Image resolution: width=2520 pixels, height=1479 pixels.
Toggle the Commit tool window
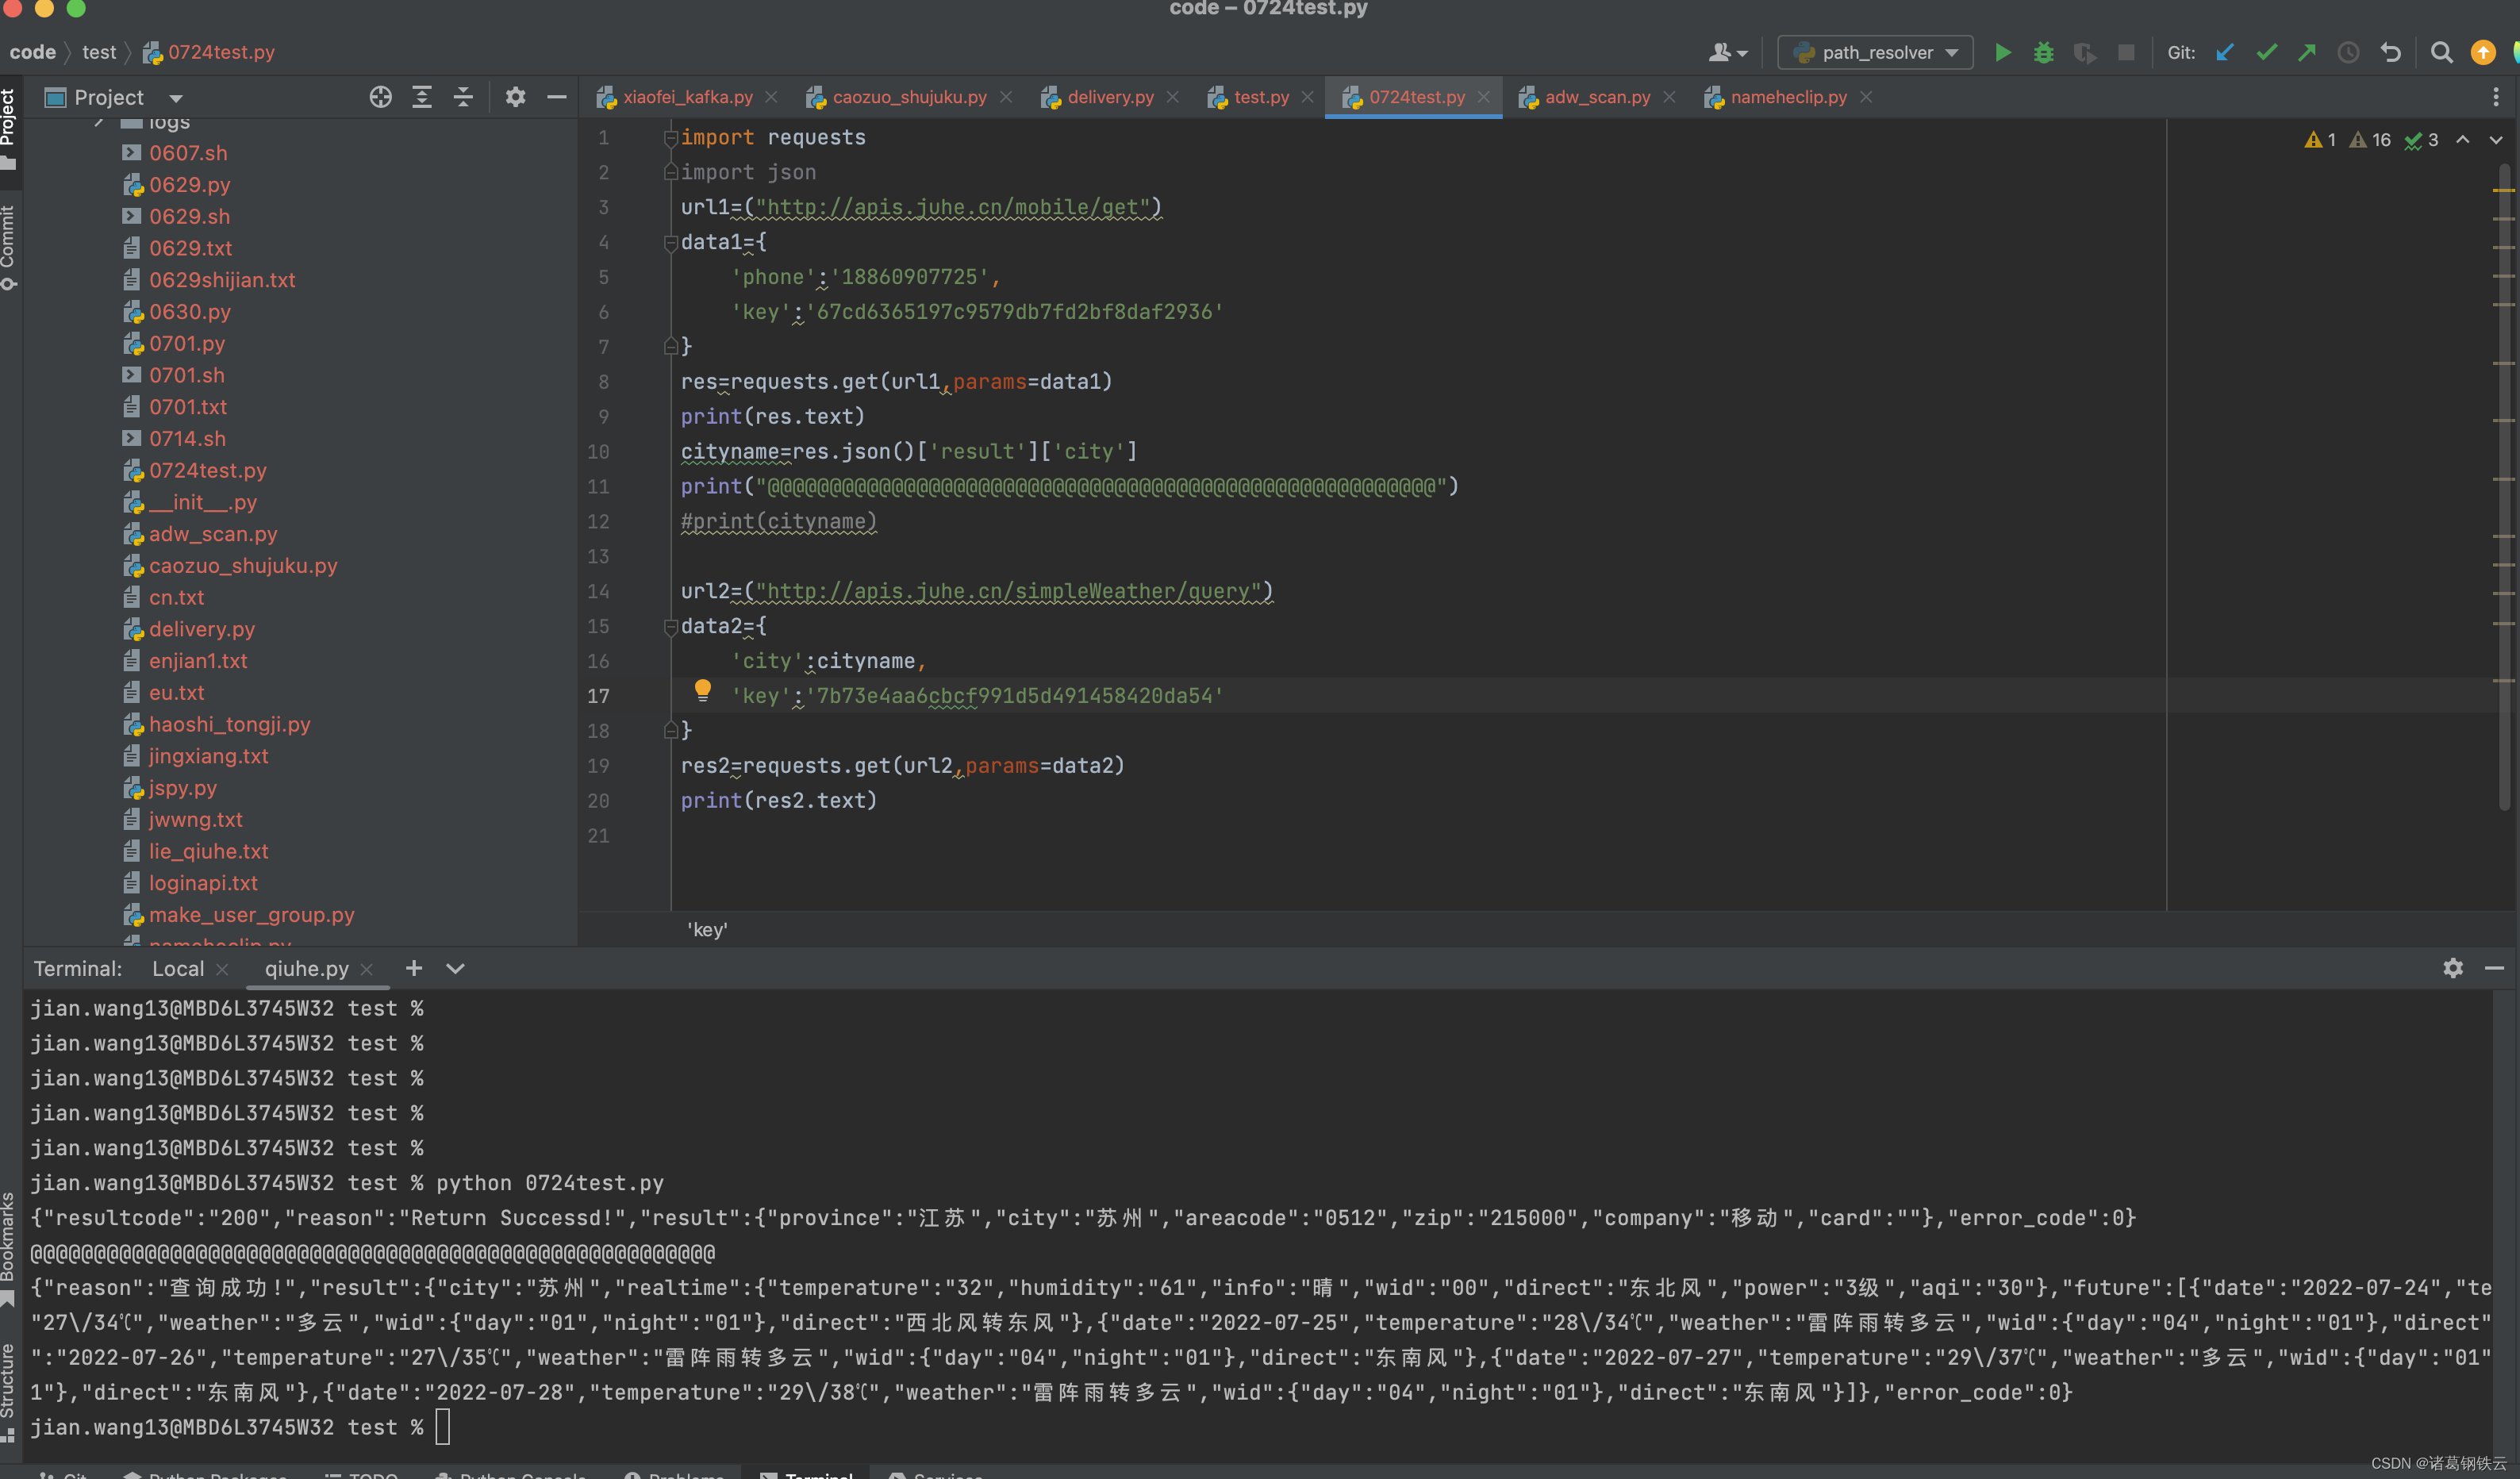click(9, 245)
